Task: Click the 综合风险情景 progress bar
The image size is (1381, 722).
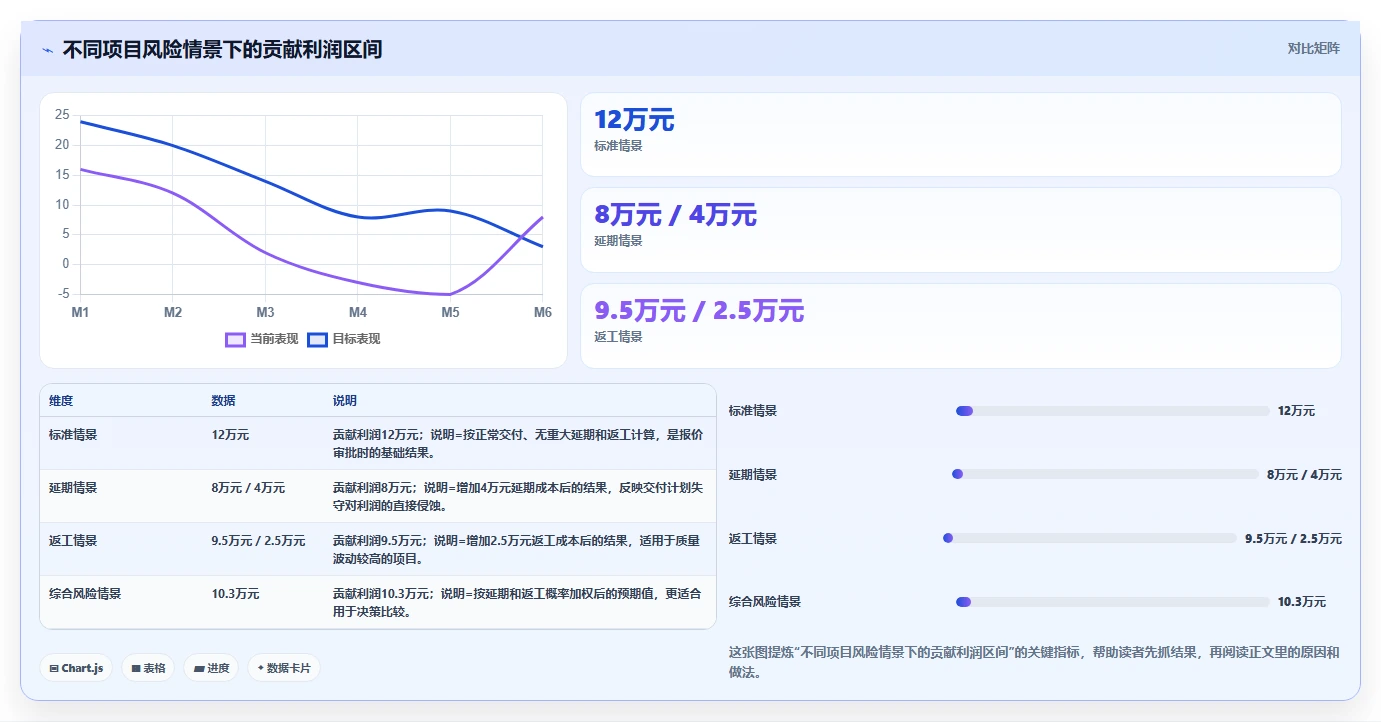Action: coord(1112,602)
